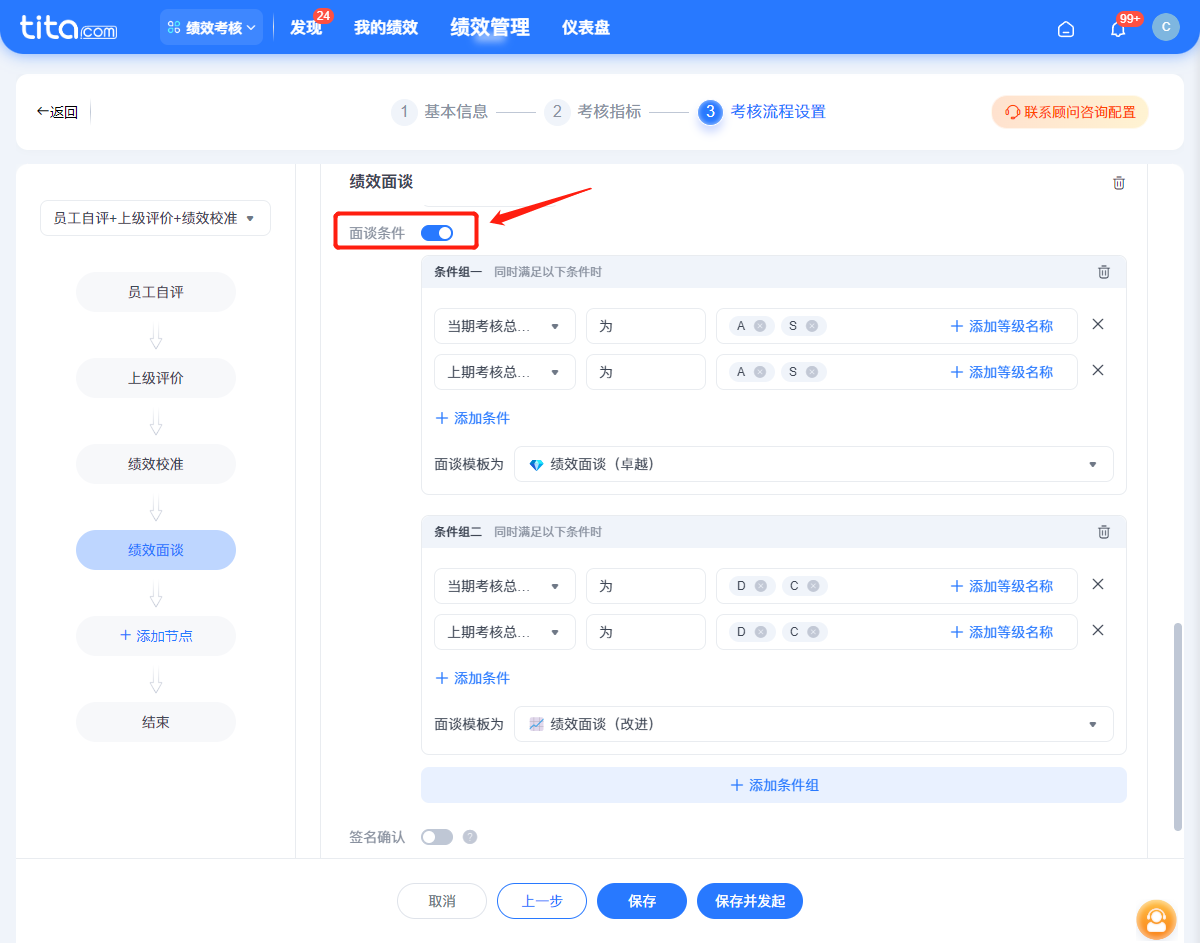1200x943 pixels.
Task: Click the 为 input field in 条件组一
Action: (x=645, y=325)
